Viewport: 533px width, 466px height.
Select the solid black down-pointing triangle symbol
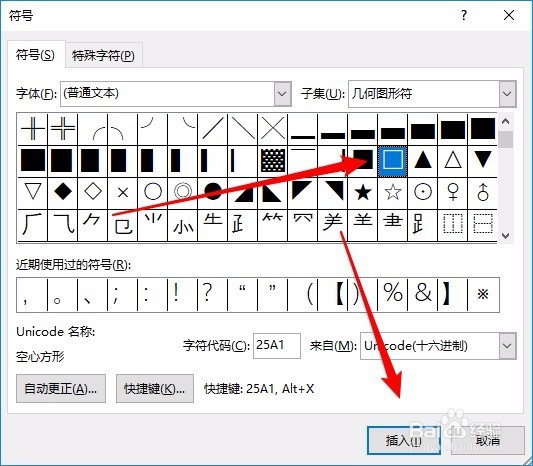coord(482,161)
